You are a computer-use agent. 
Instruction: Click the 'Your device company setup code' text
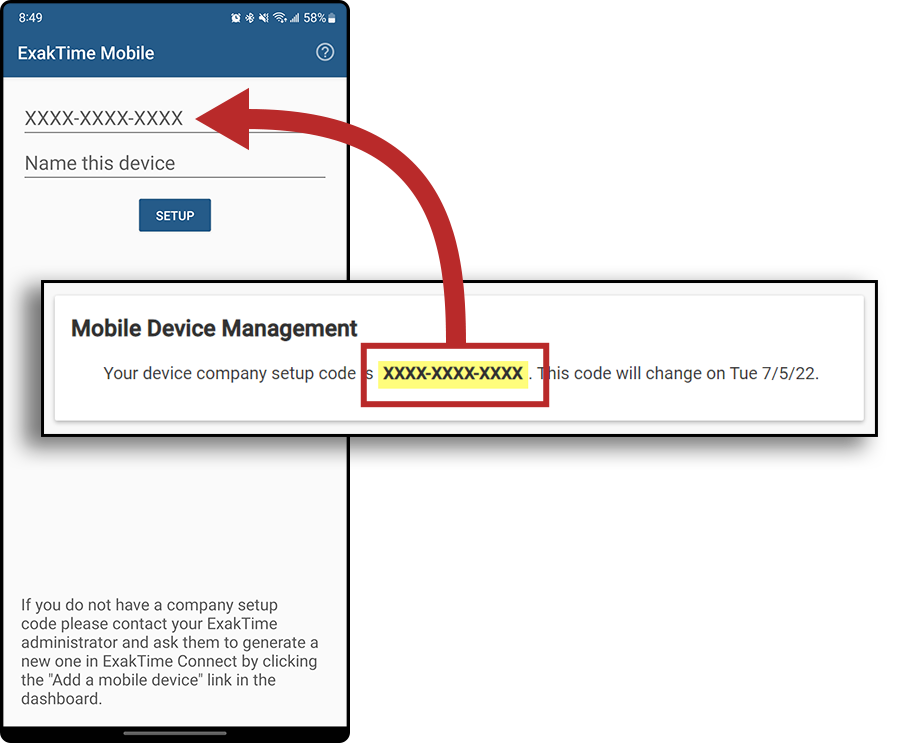pyautogui.click(x=230, y=374)
